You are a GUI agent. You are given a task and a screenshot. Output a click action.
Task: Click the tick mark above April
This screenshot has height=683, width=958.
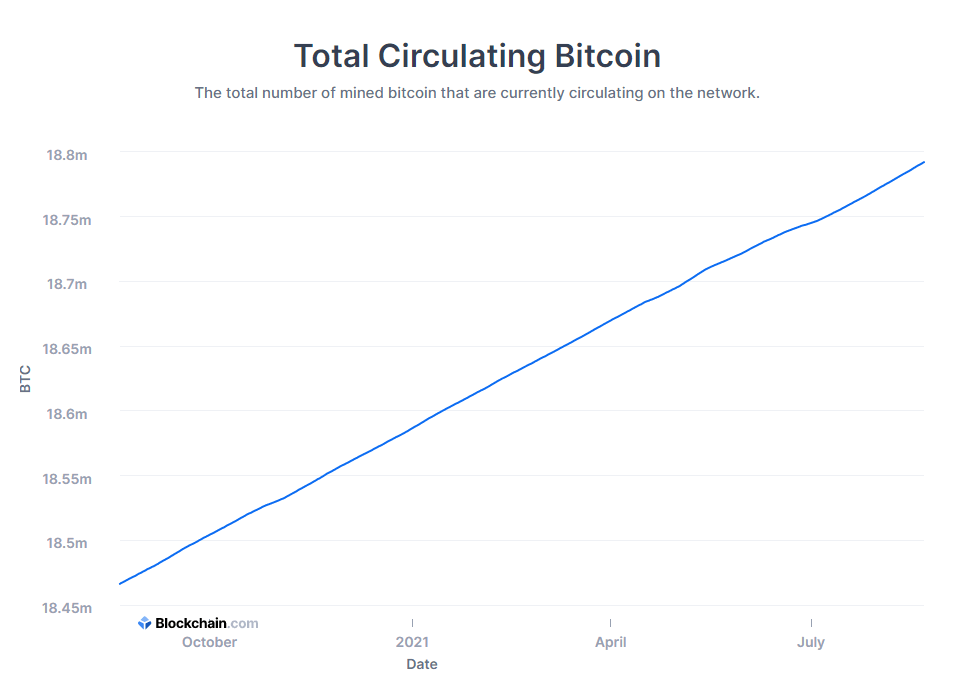pos(610,622)
